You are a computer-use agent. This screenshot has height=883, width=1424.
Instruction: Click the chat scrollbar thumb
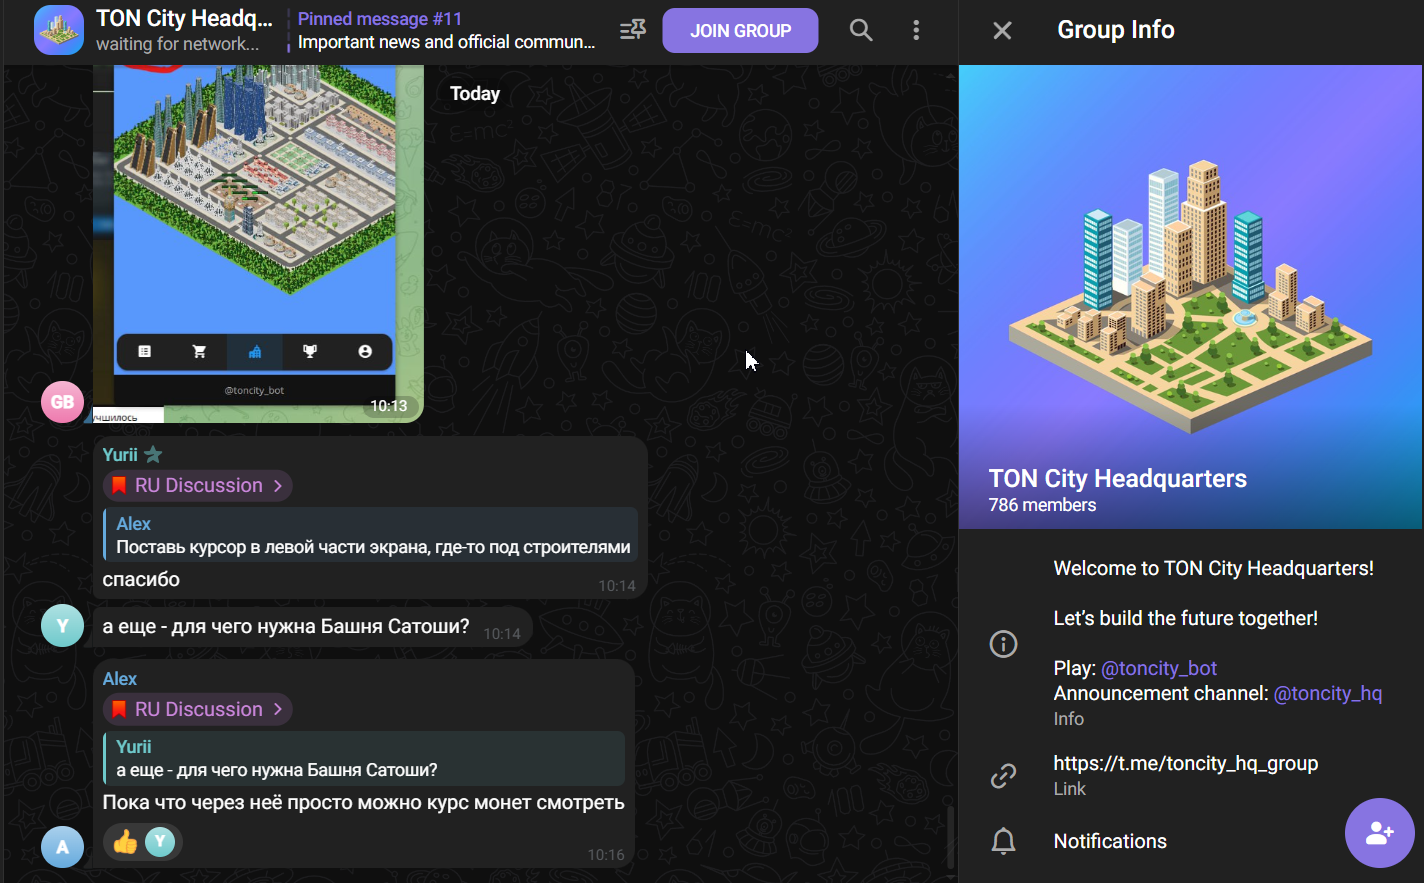click(x=949, y=838)
